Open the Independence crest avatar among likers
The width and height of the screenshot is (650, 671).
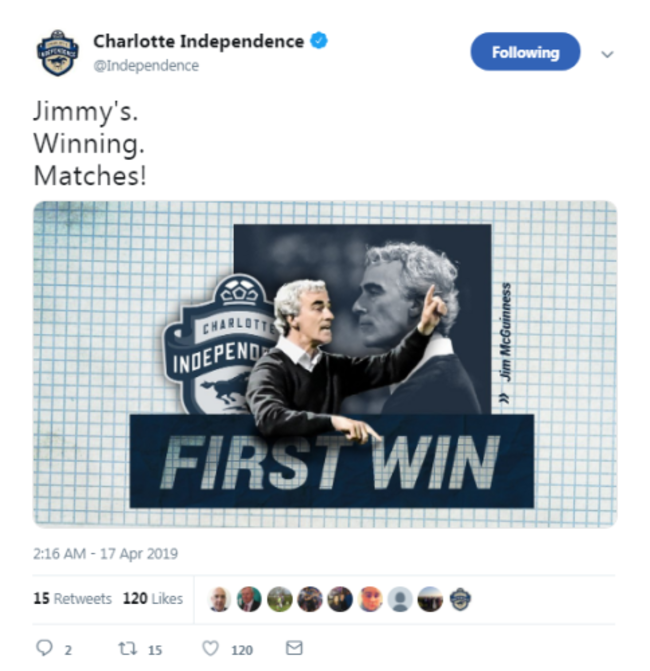pos(460,599)
